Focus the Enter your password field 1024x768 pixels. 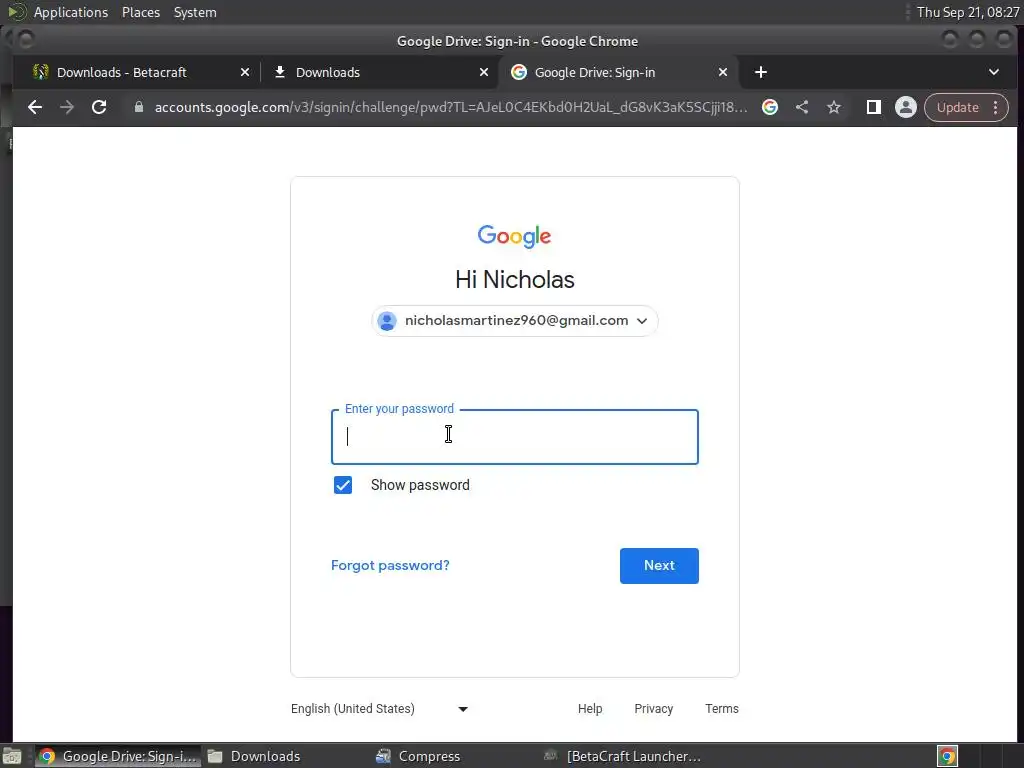pyautogui.click(x=515, y=437)
